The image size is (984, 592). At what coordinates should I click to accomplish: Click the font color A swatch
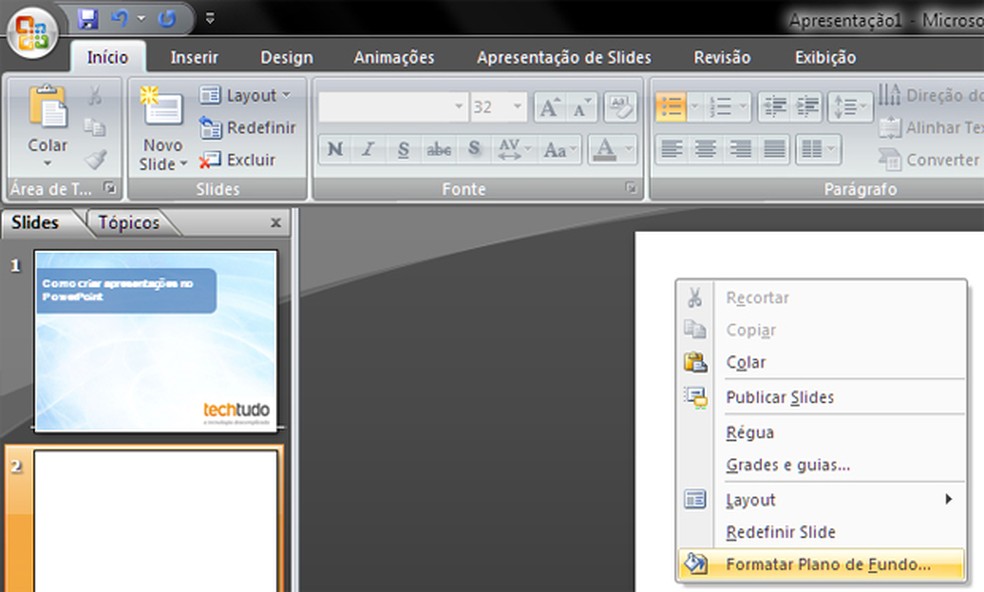pyautogui.click(x=604, y=149)
